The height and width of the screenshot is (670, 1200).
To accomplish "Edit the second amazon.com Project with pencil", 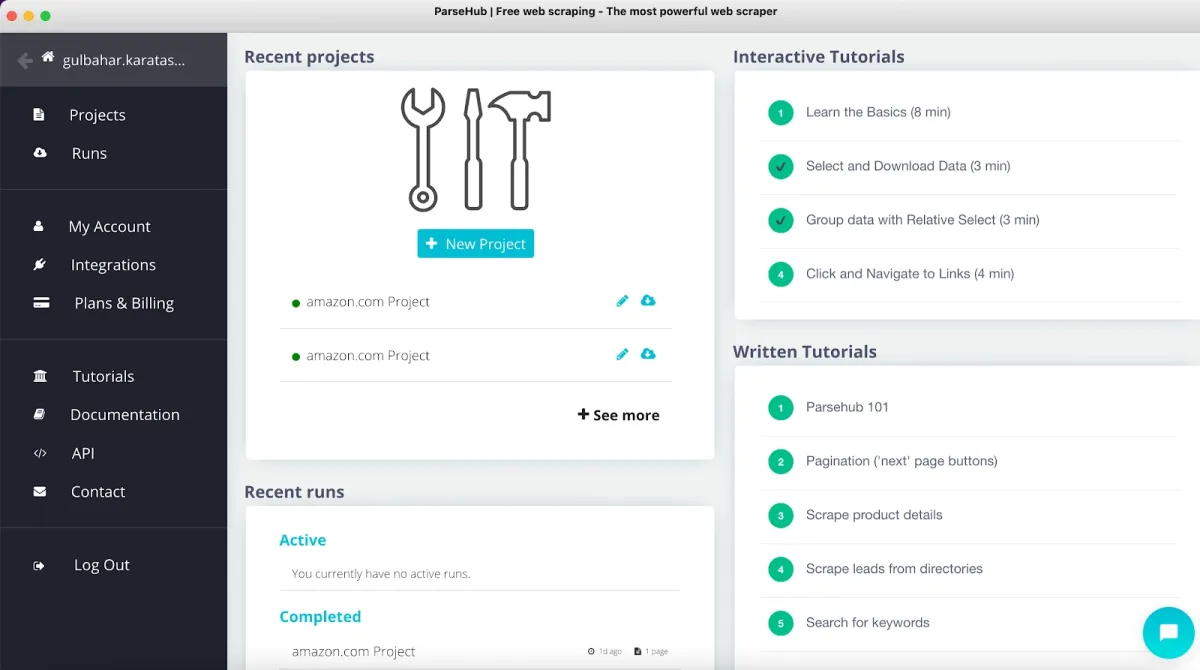I will click(622, 354).
